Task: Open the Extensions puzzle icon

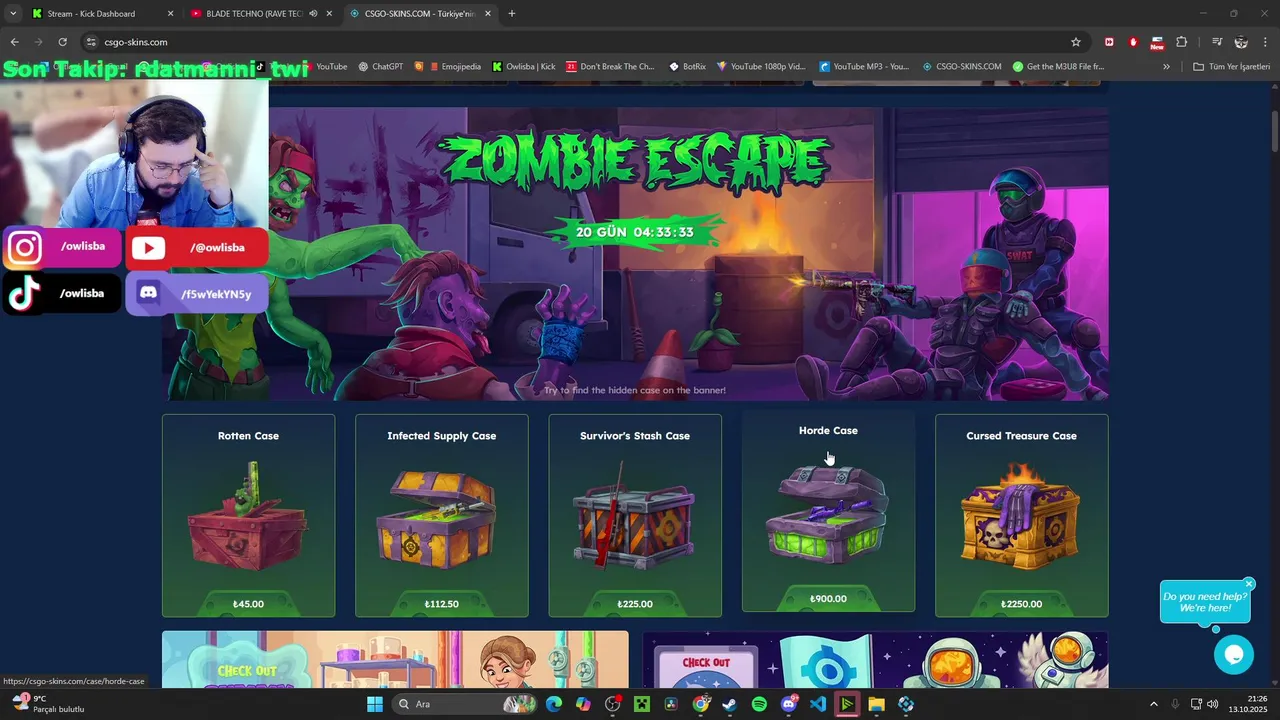Action: point(1181,42)
